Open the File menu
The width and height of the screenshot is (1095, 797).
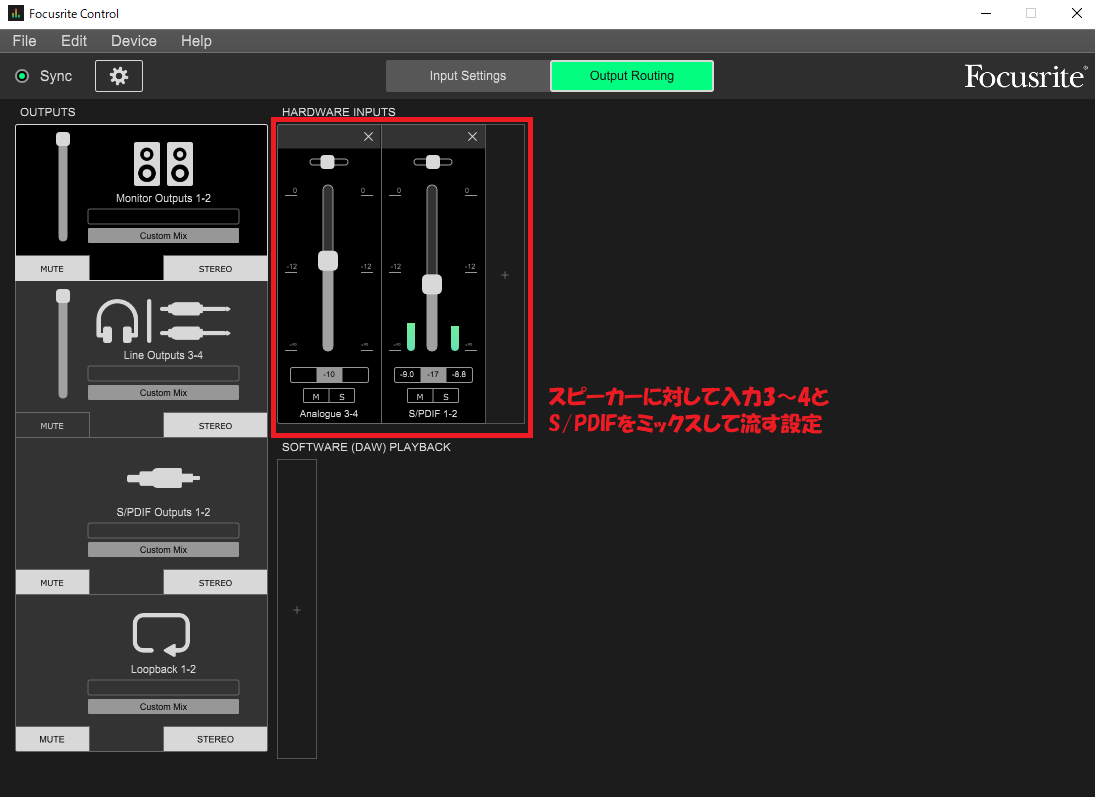(24, 41)
